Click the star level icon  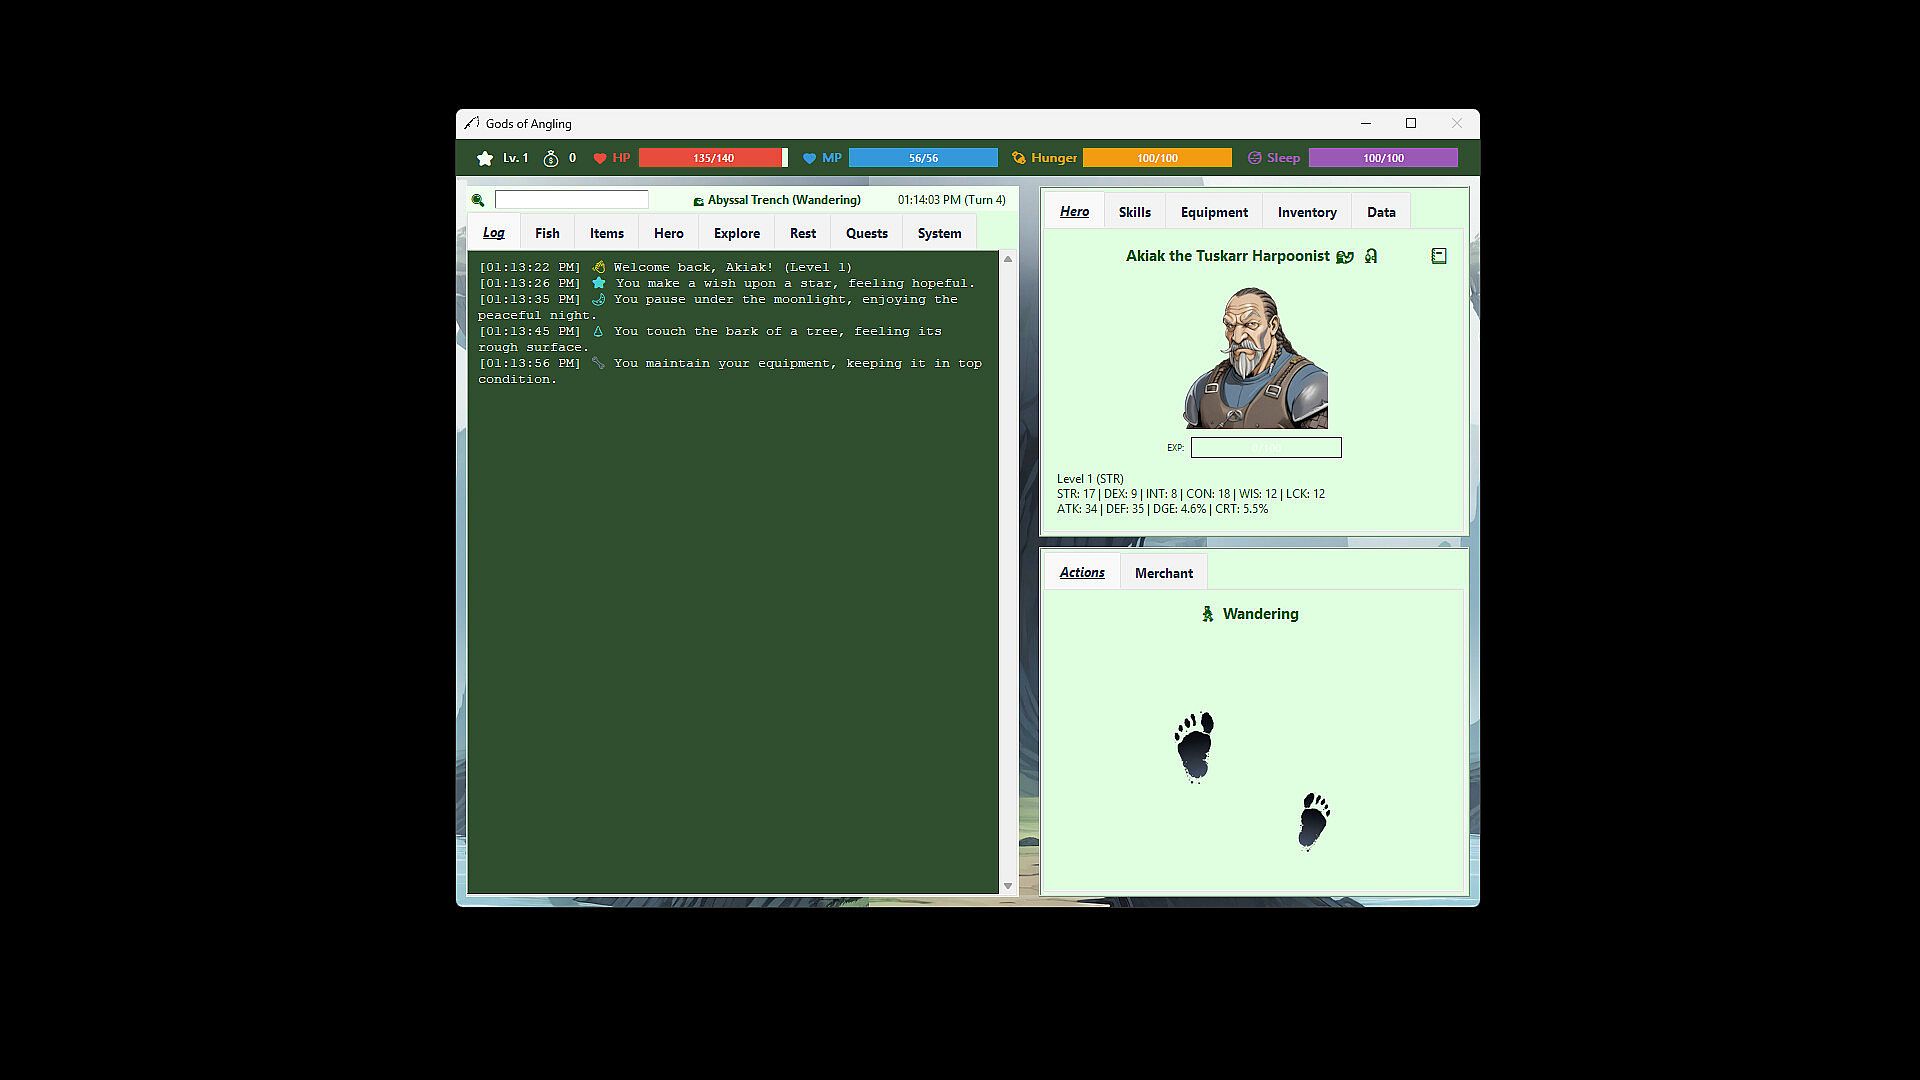[485, 158]
